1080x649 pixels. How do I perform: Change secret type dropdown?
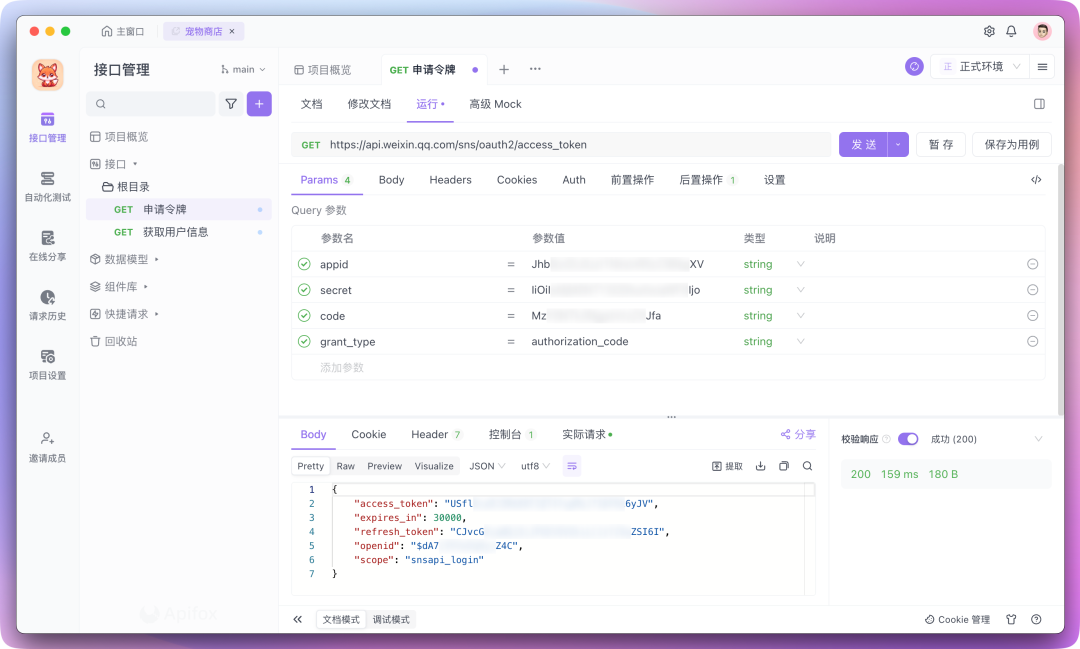800,290
